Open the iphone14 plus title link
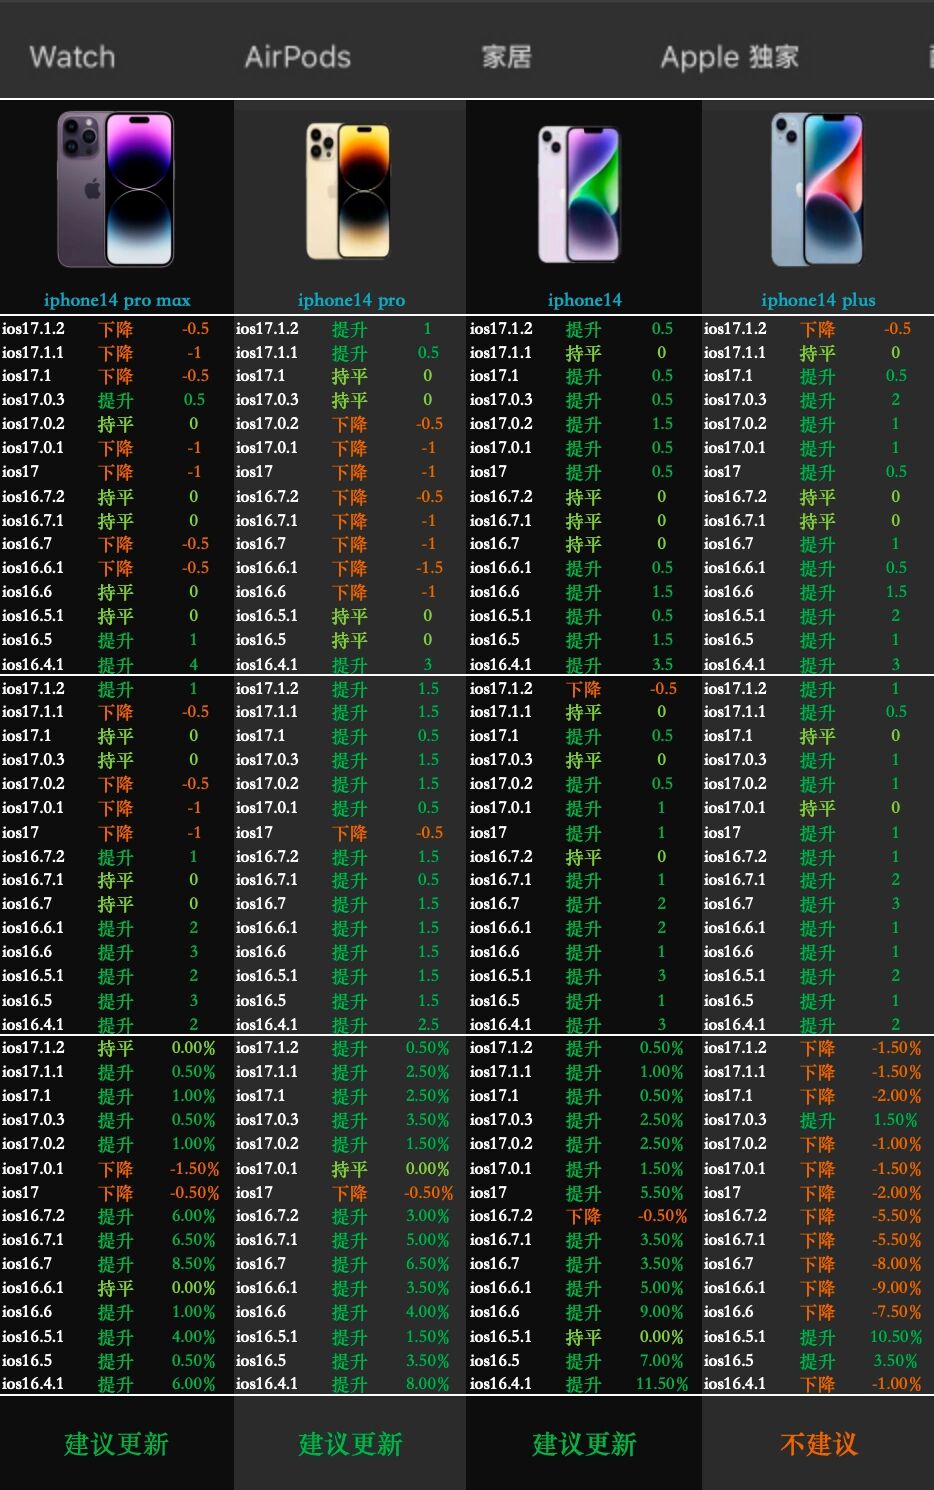The image size is (934, 1490). coord(818,300)
